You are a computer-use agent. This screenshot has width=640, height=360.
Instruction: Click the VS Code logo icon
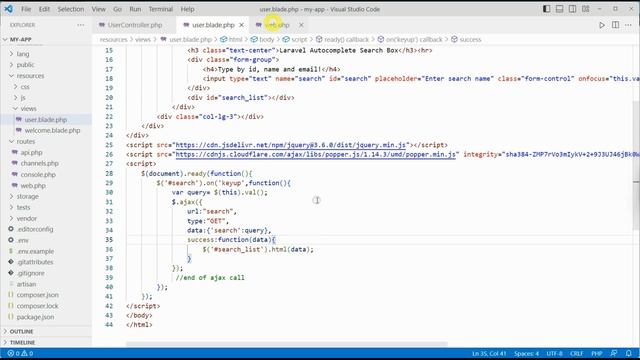point(8,9)
